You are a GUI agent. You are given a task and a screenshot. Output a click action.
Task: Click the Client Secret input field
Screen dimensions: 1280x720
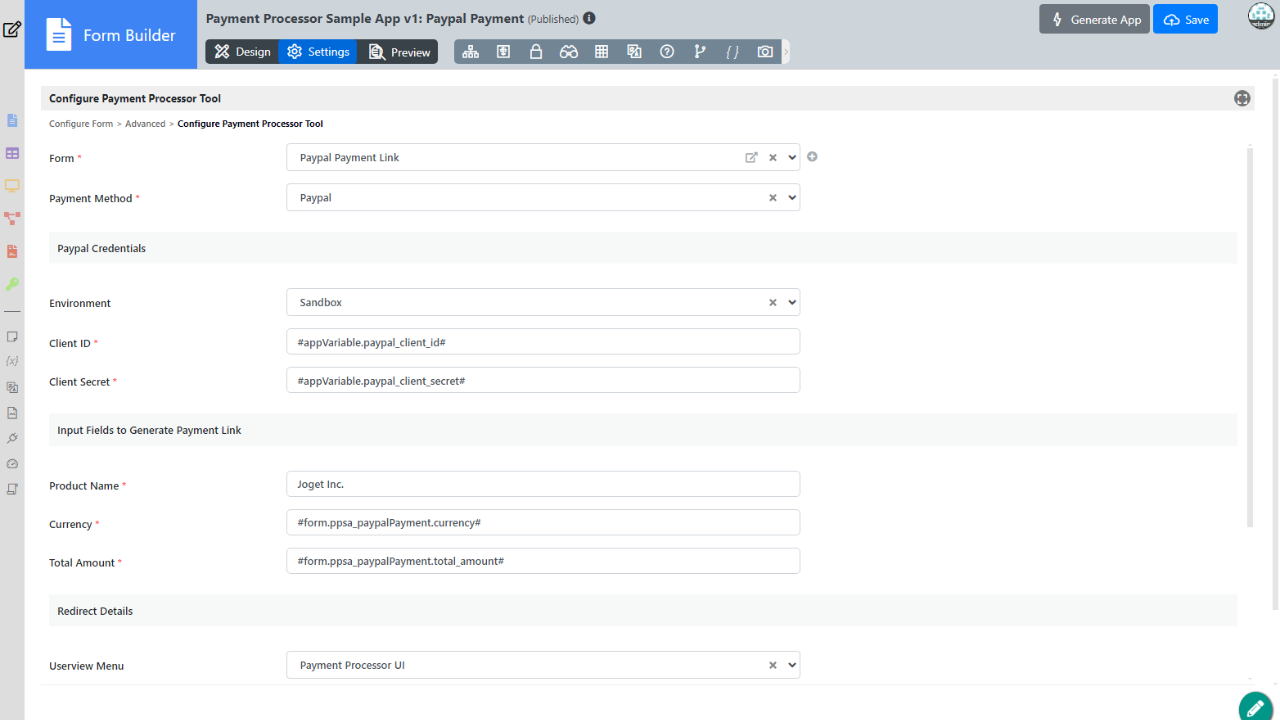coord(543,380)
